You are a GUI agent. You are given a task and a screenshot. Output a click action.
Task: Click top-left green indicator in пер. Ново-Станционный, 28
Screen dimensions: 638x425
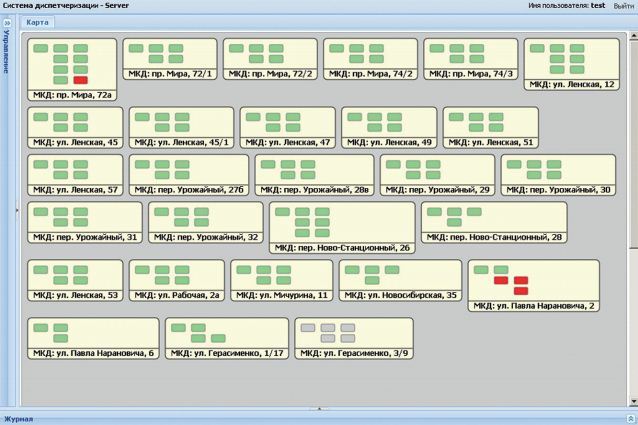tap(435, 212)
